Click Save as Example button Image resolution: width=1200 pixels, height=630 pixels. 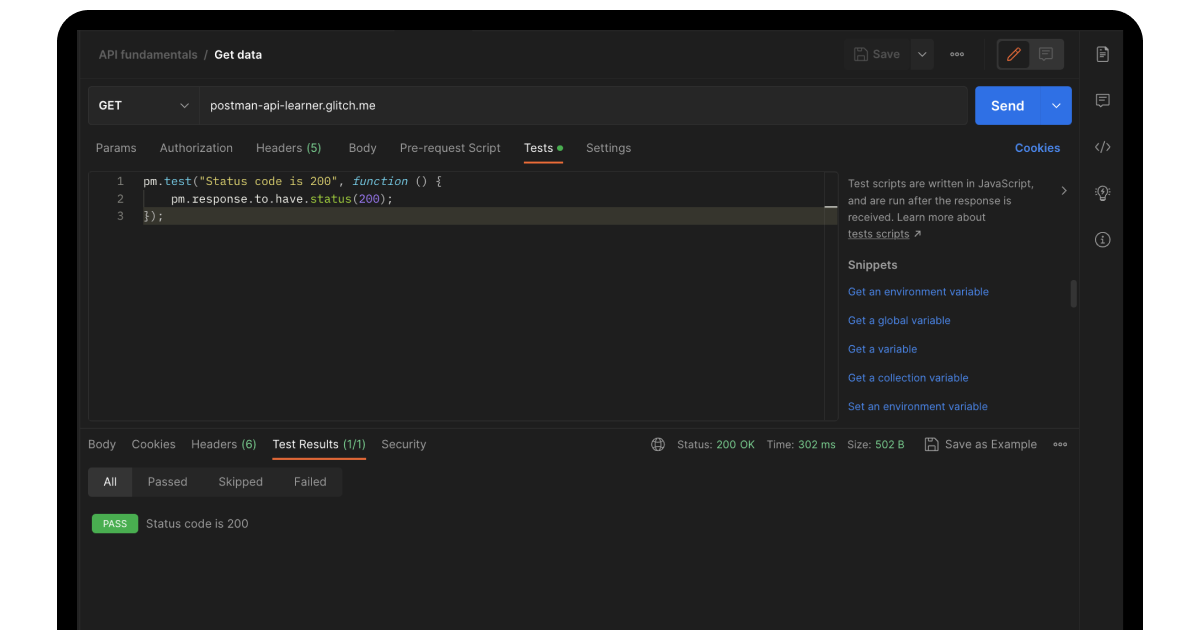click(980, 444)
